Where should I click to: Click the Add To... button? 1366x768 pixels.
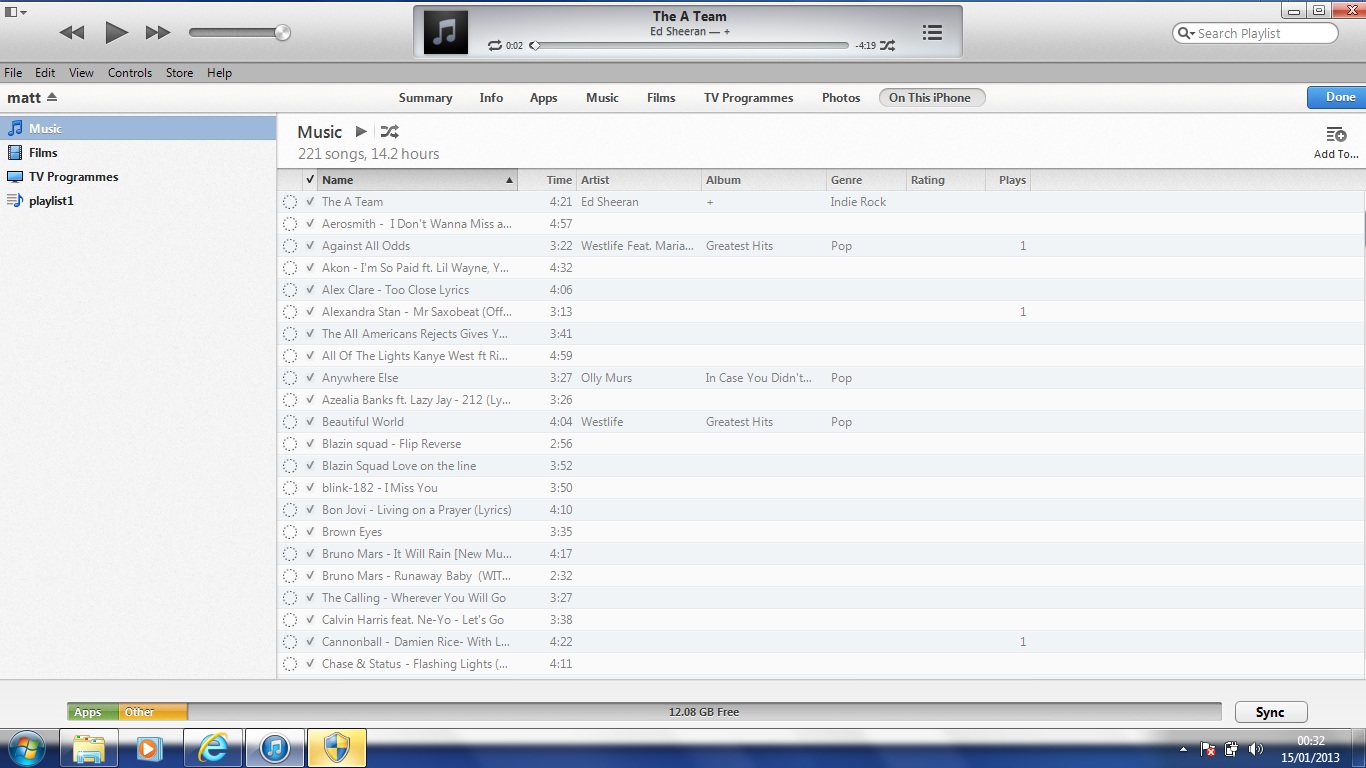[x=1336, y=142]
